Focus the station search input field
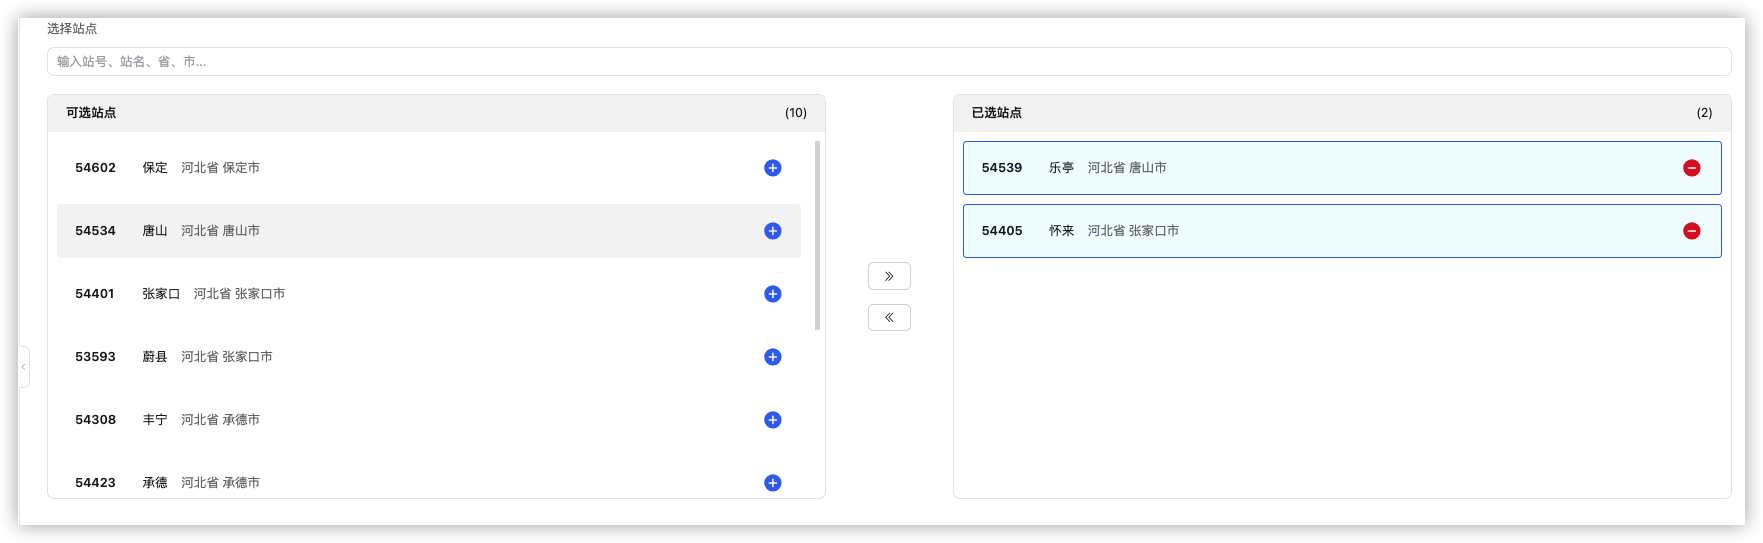 889,61
